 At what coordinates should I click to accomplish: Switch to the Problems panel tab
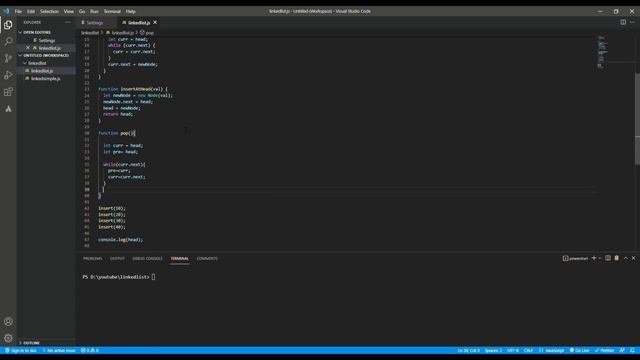pos(93,258)
